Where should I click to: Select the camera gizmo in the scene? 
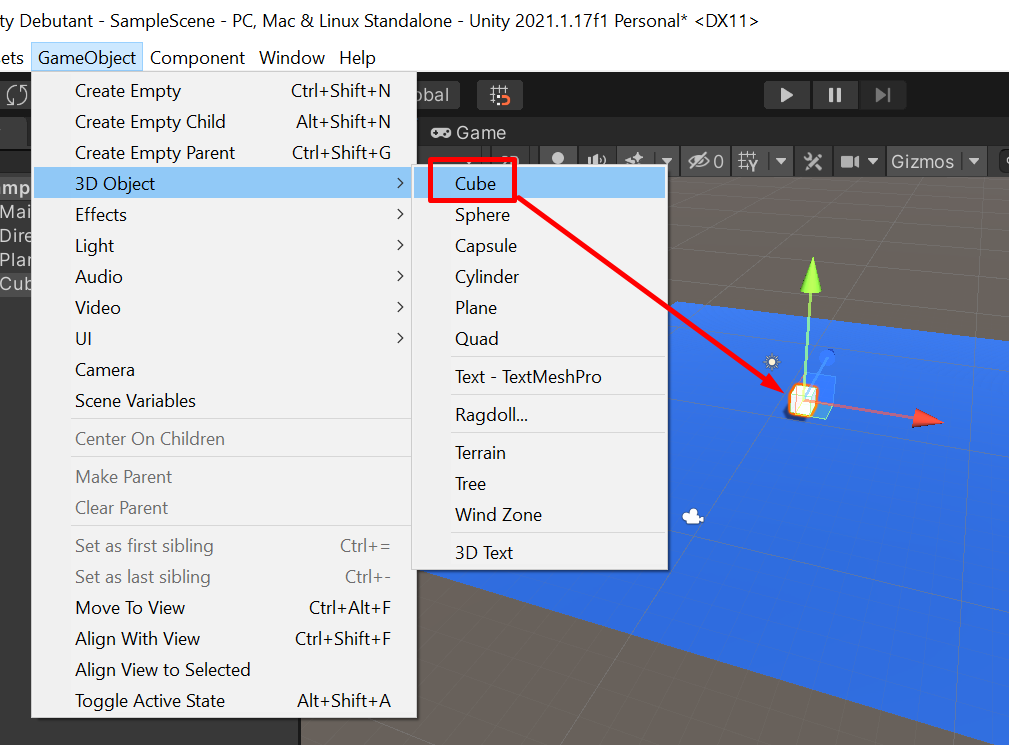tap(692, 516)
